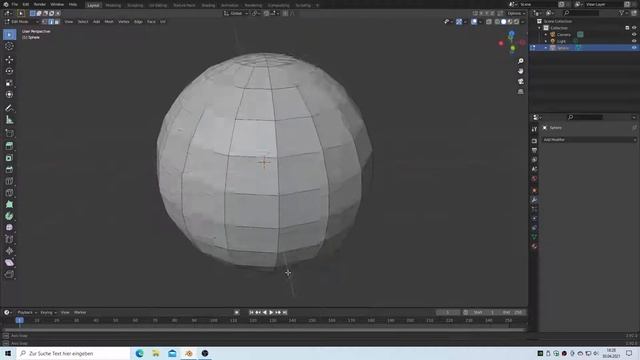Image resolution: width=640 pixels, height=360 pixels.
Task: Play the animation in timeline
Action: (x=271, y=312)
